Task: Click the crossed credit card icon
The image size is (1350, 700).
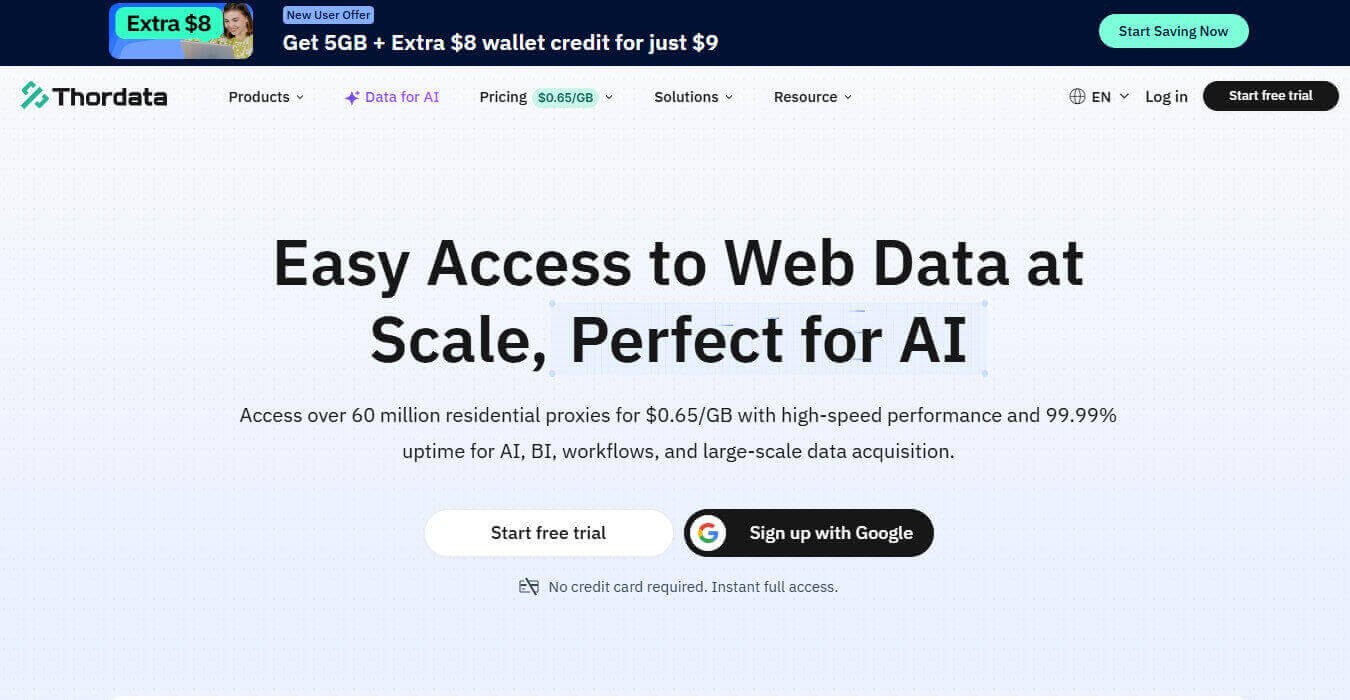Action: (529, 587)
